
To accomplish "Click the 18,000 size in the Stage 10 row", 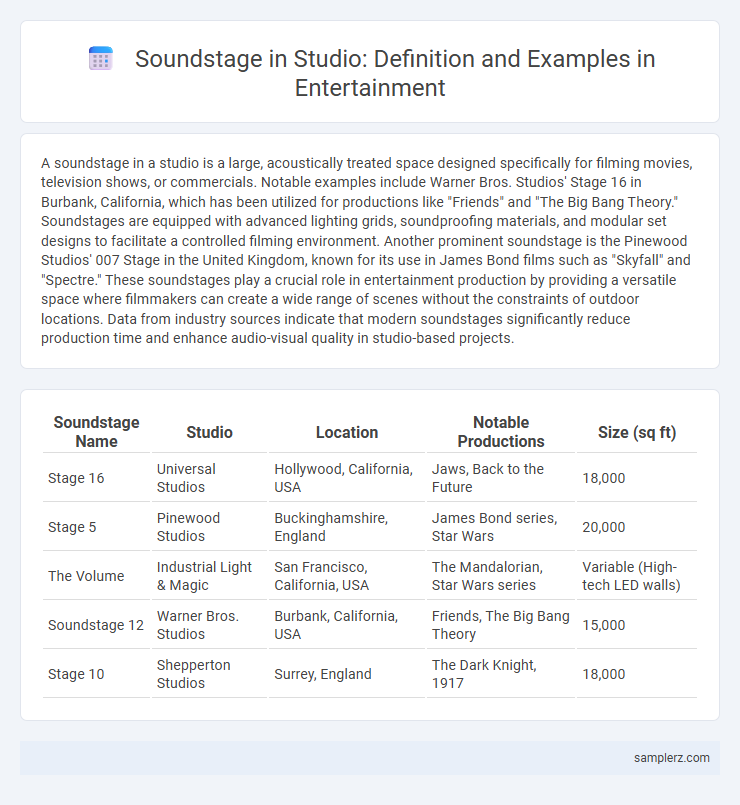I will point(637,674).
